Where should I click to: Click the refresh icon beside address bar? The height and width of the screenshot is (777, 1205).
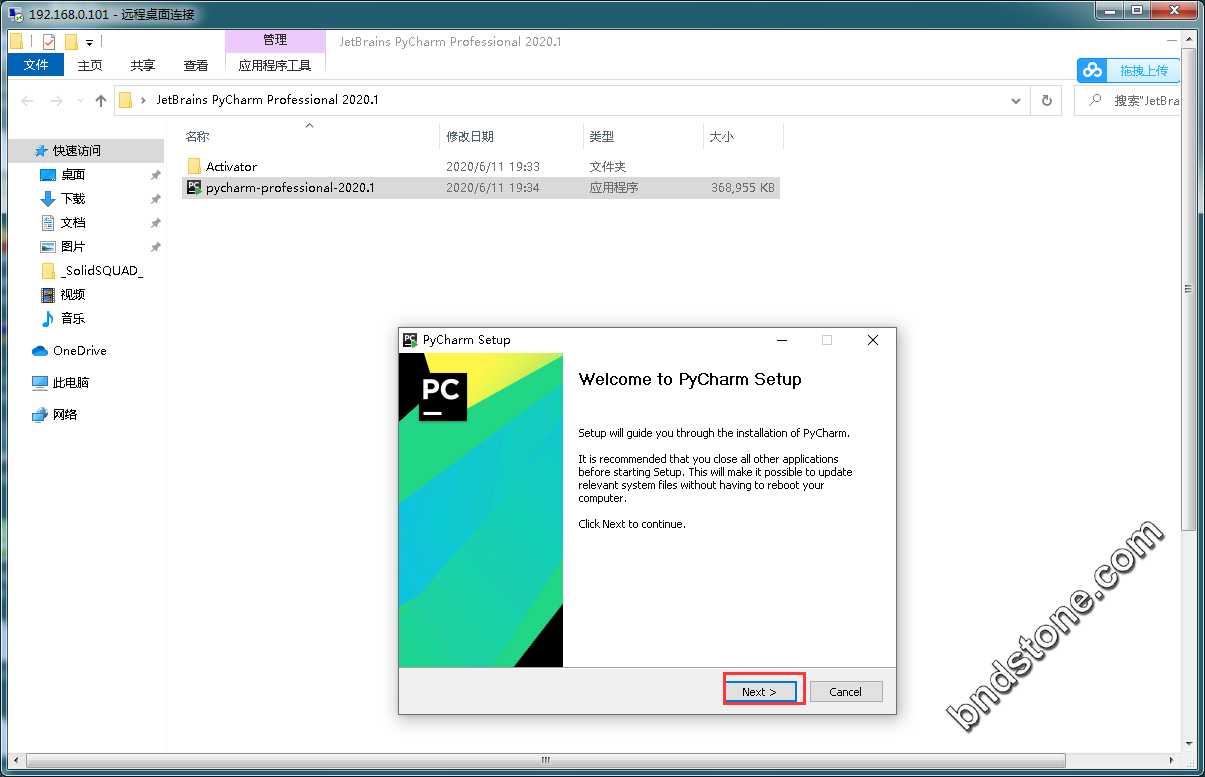tap(1046, 100)
